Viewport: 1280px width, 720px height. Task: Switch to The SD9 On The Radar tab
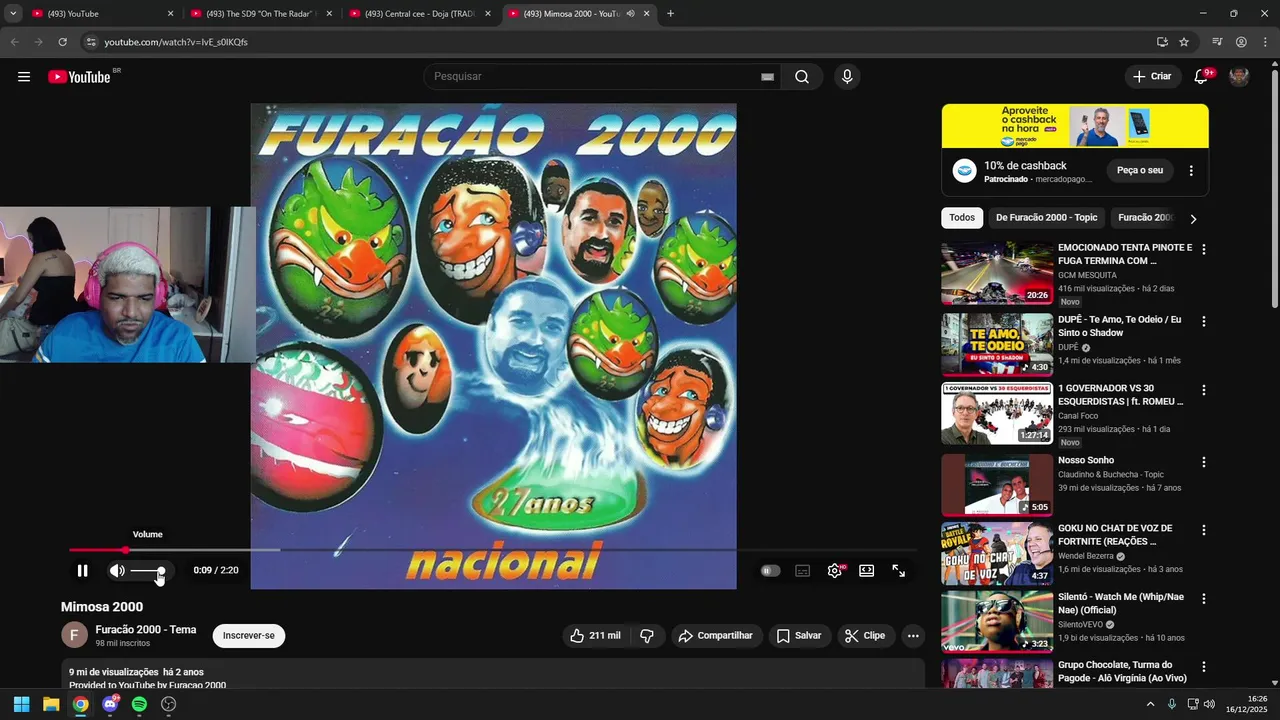261,14
